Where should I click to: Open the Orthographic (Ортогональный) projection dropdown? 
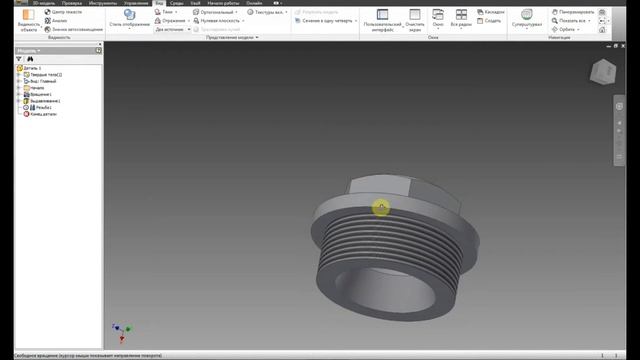215,12
